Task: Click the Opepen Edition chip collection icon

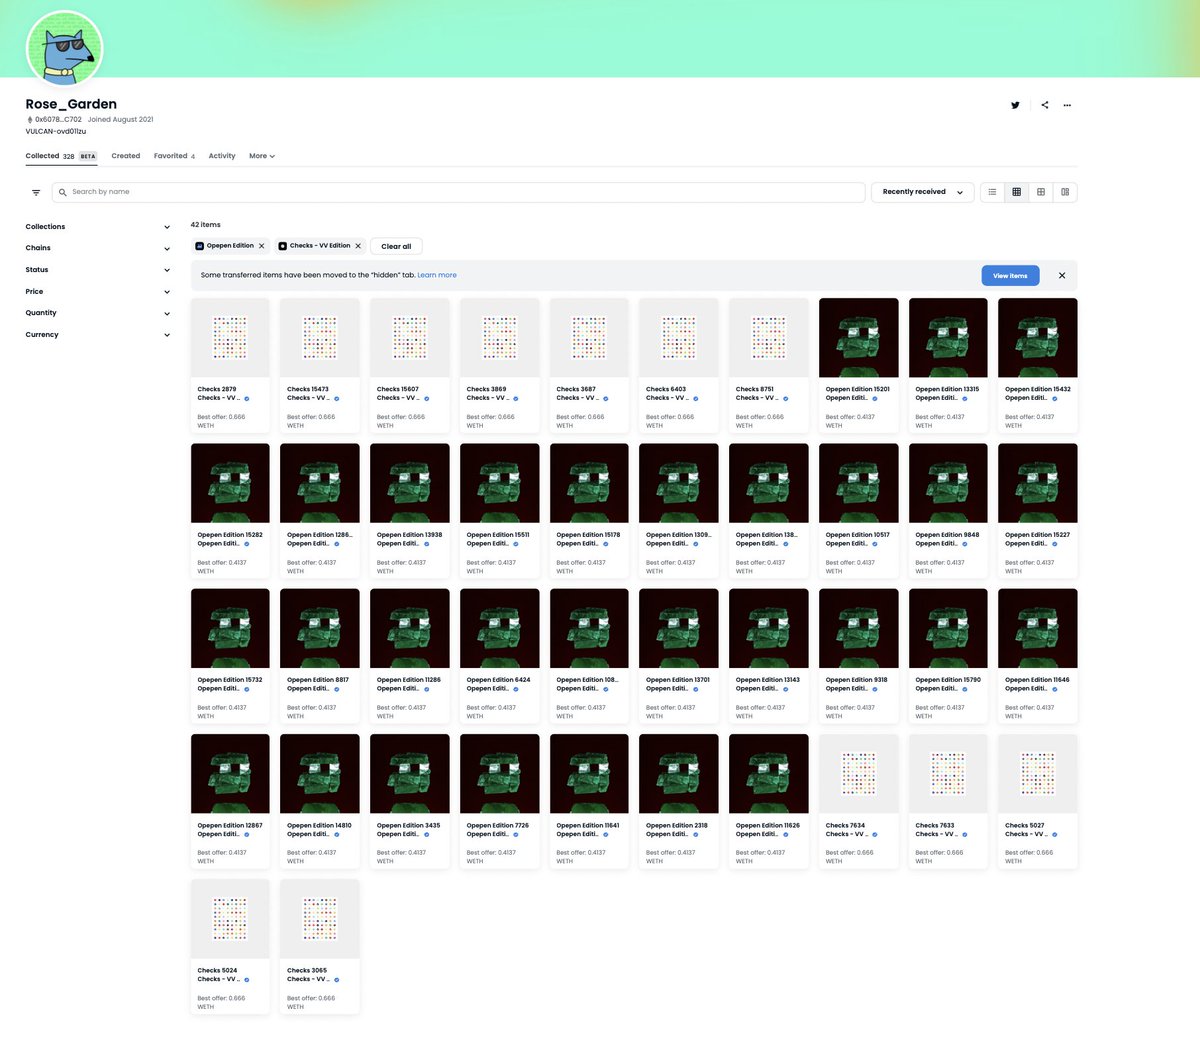Action: 199,246
